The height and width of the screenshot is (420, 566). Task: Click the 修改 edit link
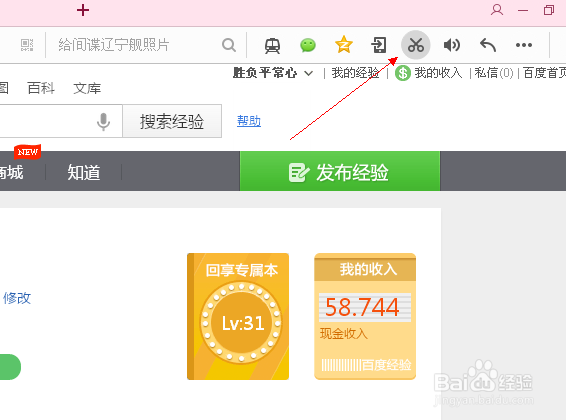[17, 298]
